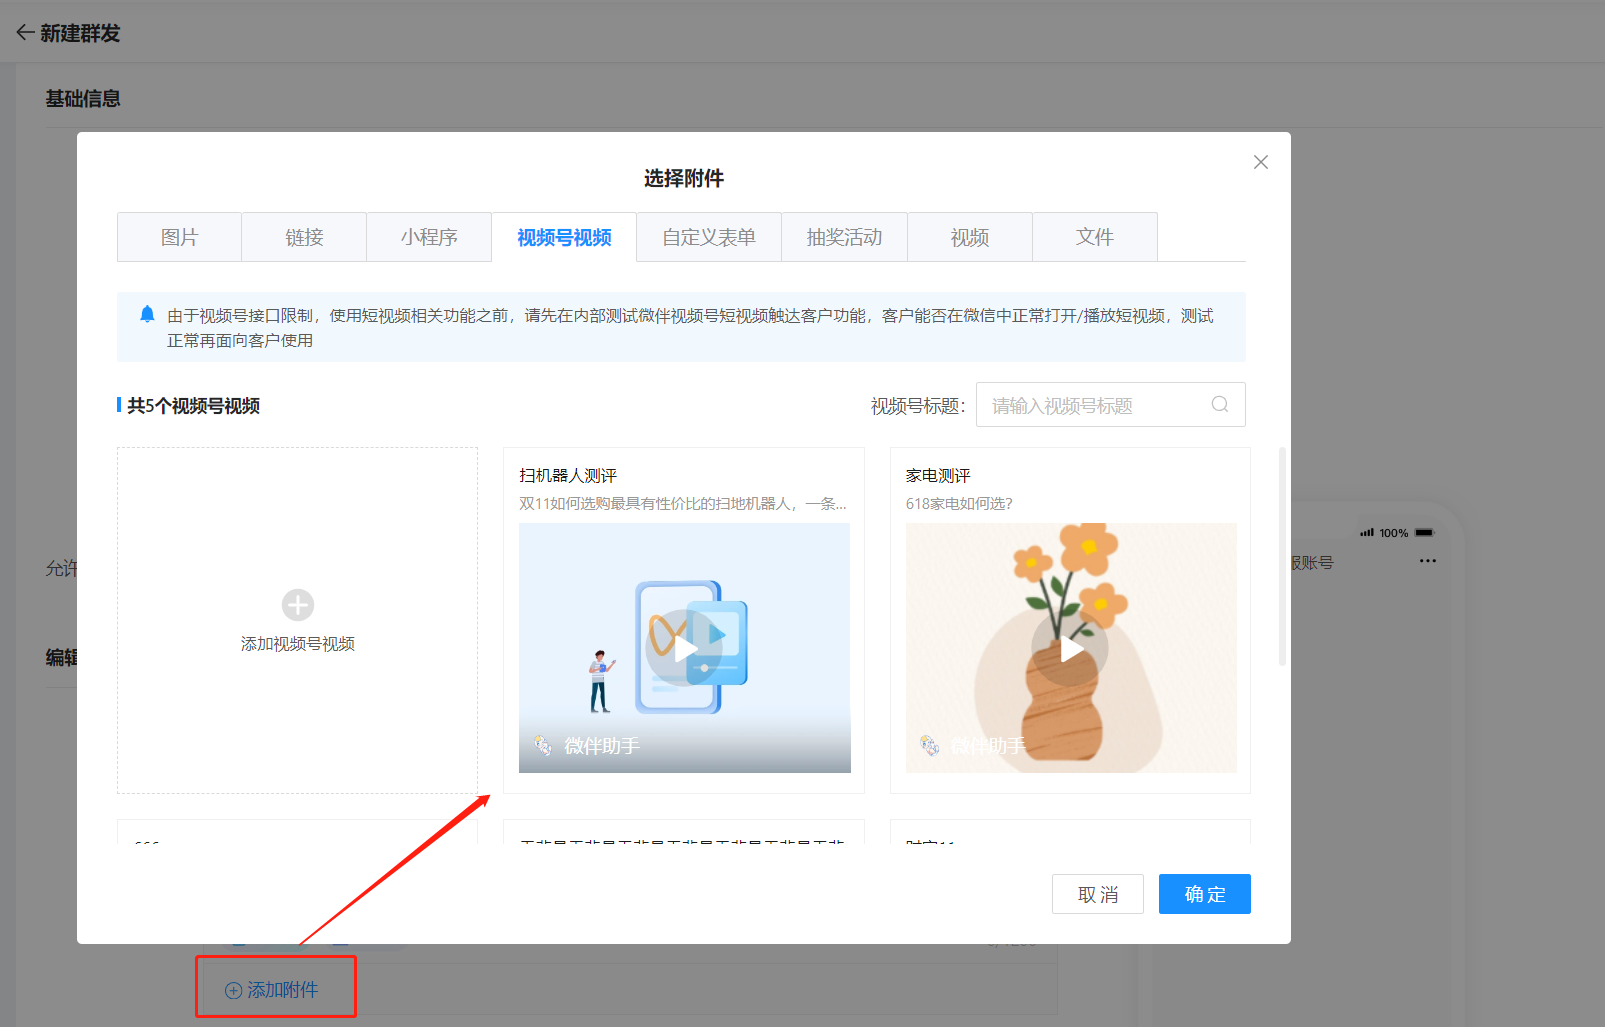Open the 小程序 tab
This screenshot has width=1605, height=1027.
pos(429,237)
